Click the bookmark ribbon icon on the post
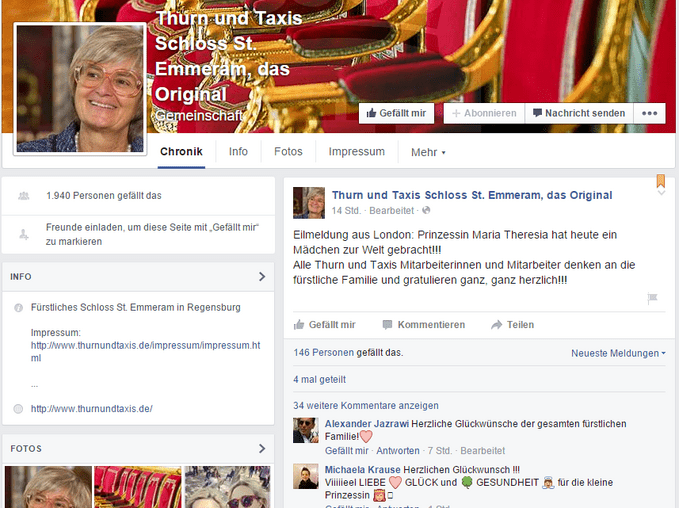The image size is (679, 508). click(x=660, y=182)
